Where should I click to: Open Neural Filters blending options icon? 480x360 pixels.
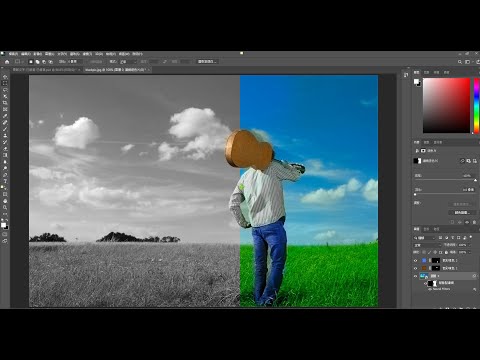click(474, 289)
